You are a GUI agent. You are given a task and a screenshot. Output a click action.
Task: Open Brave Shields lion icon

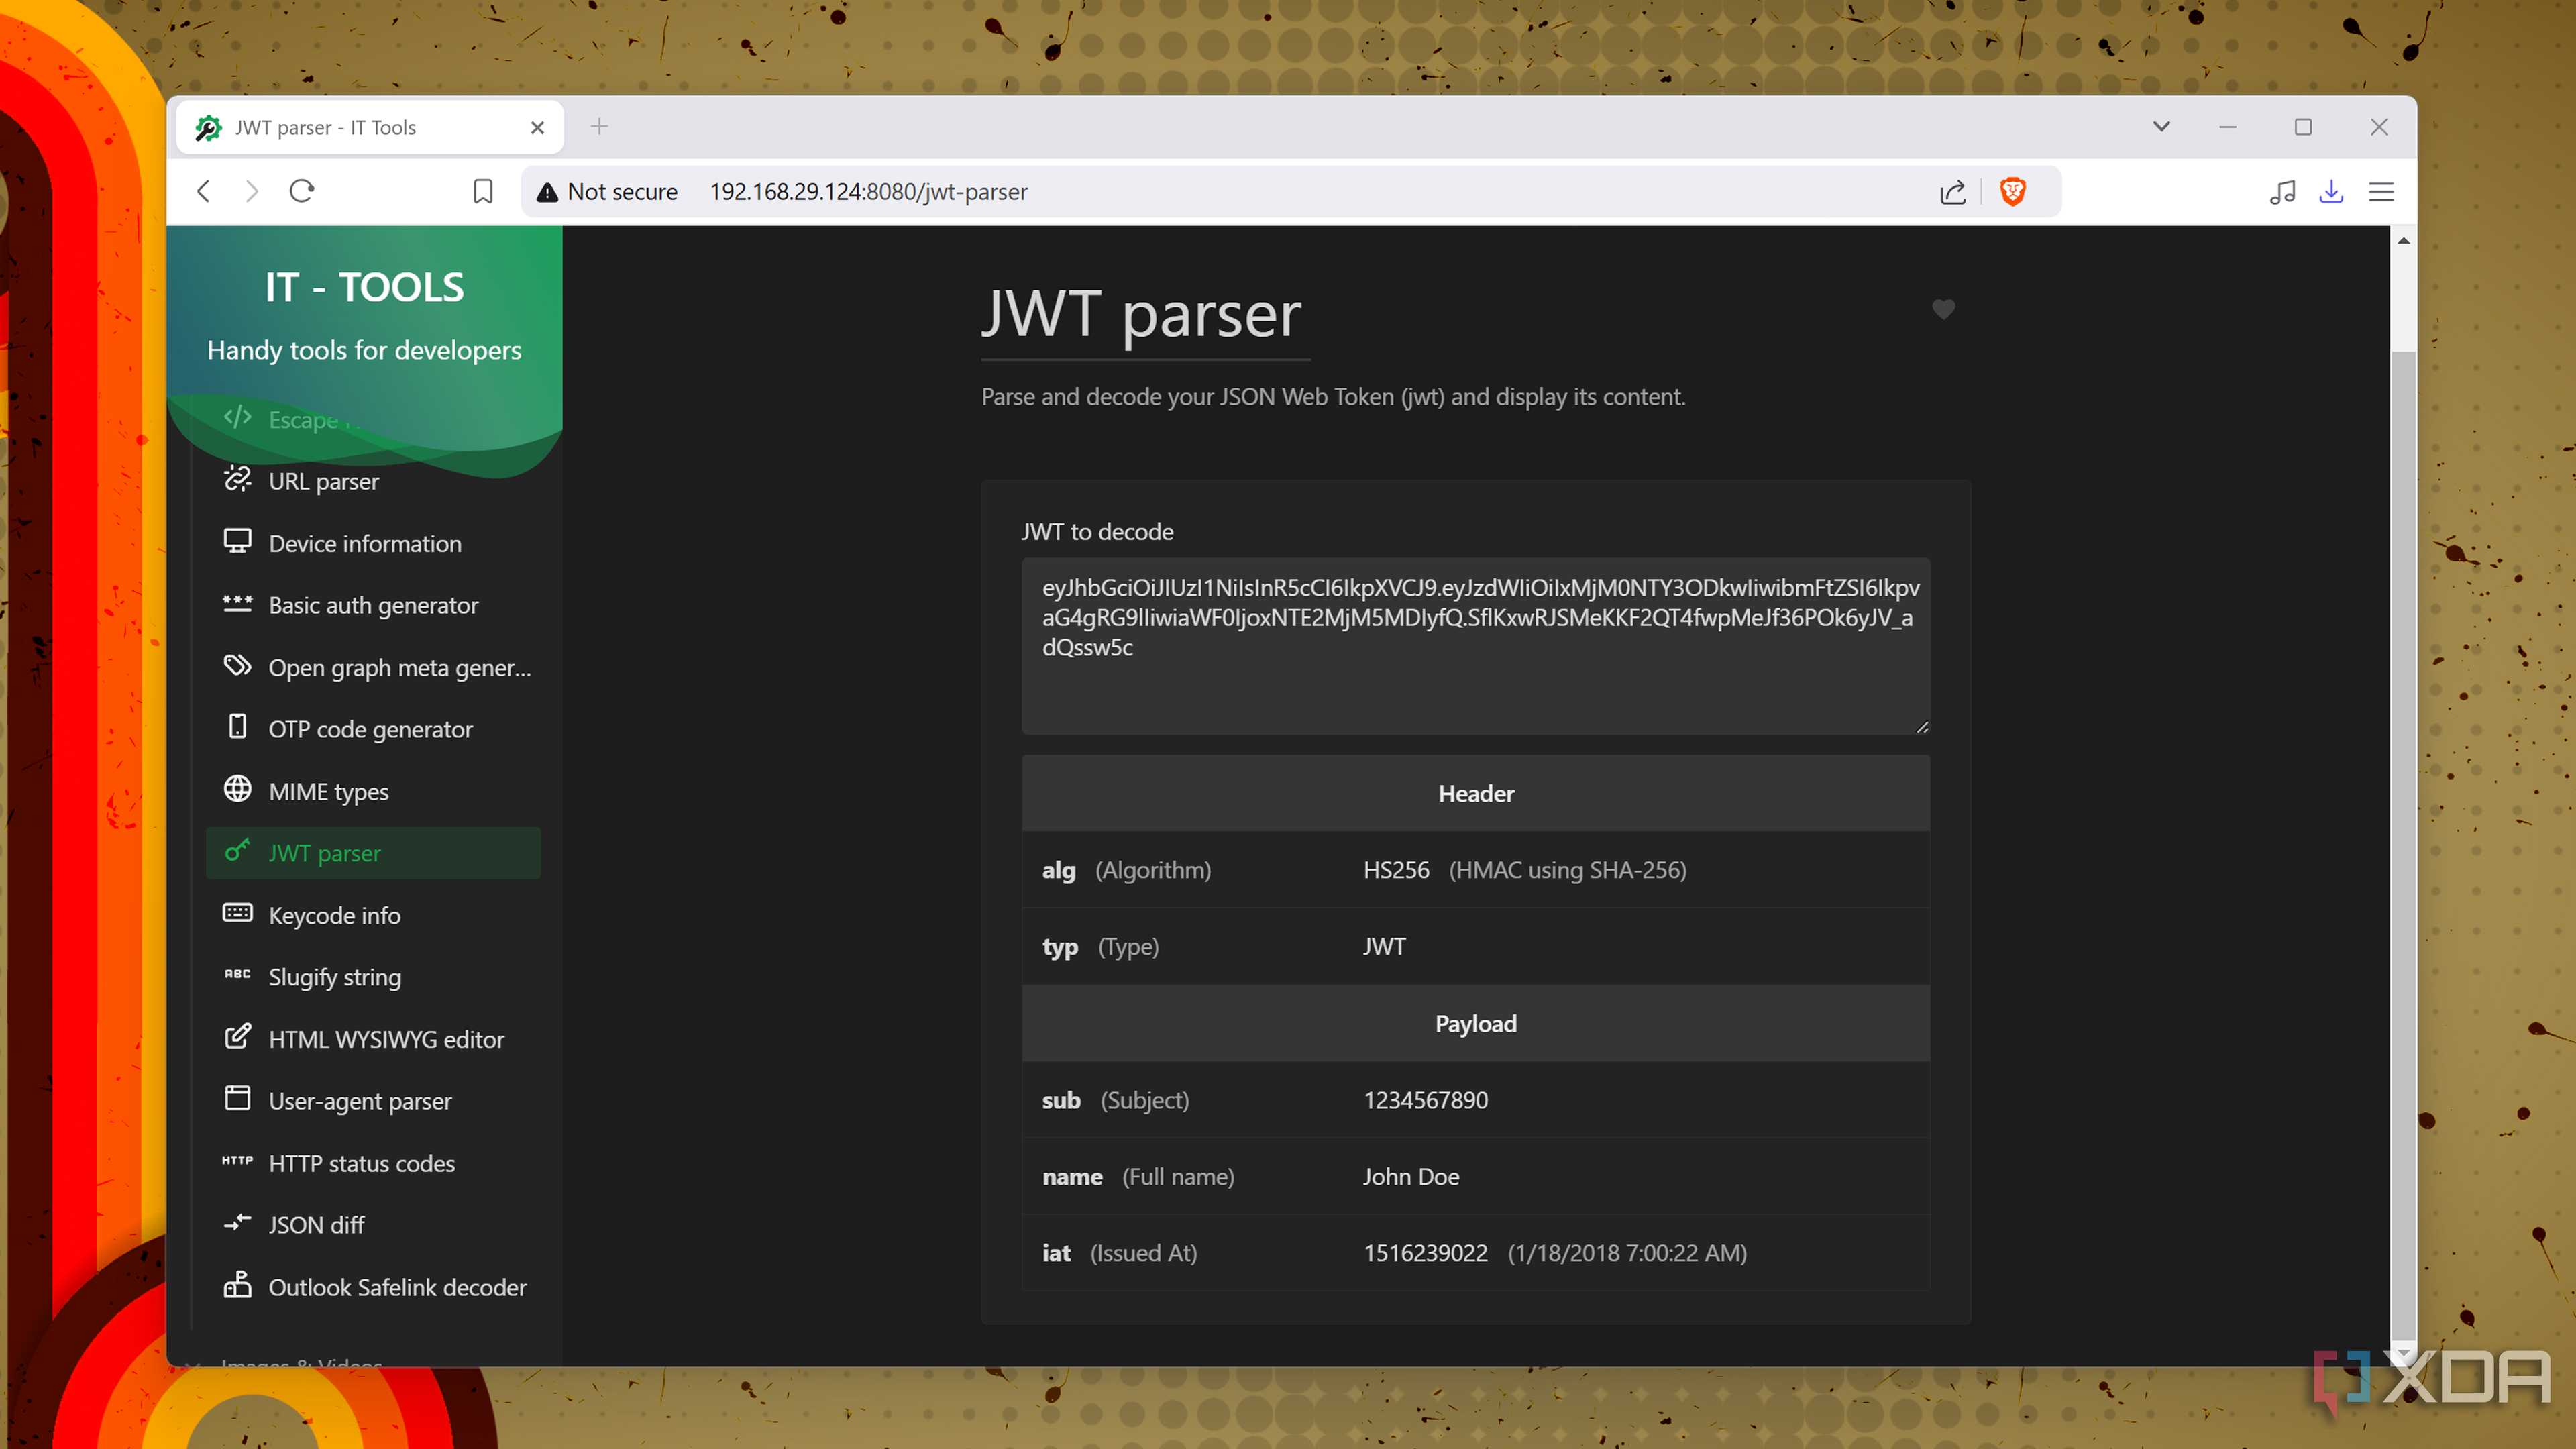point(2013,191)
